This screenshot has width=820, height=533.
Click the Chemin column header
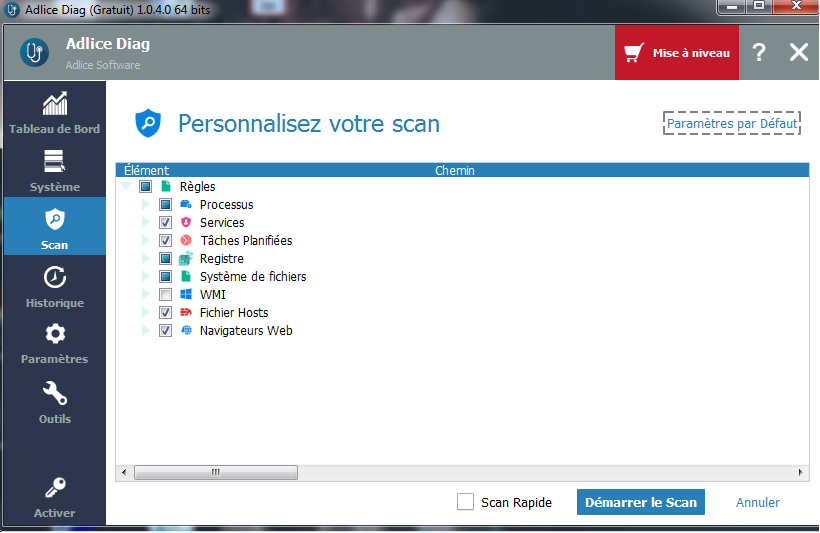tap(455, 171)
